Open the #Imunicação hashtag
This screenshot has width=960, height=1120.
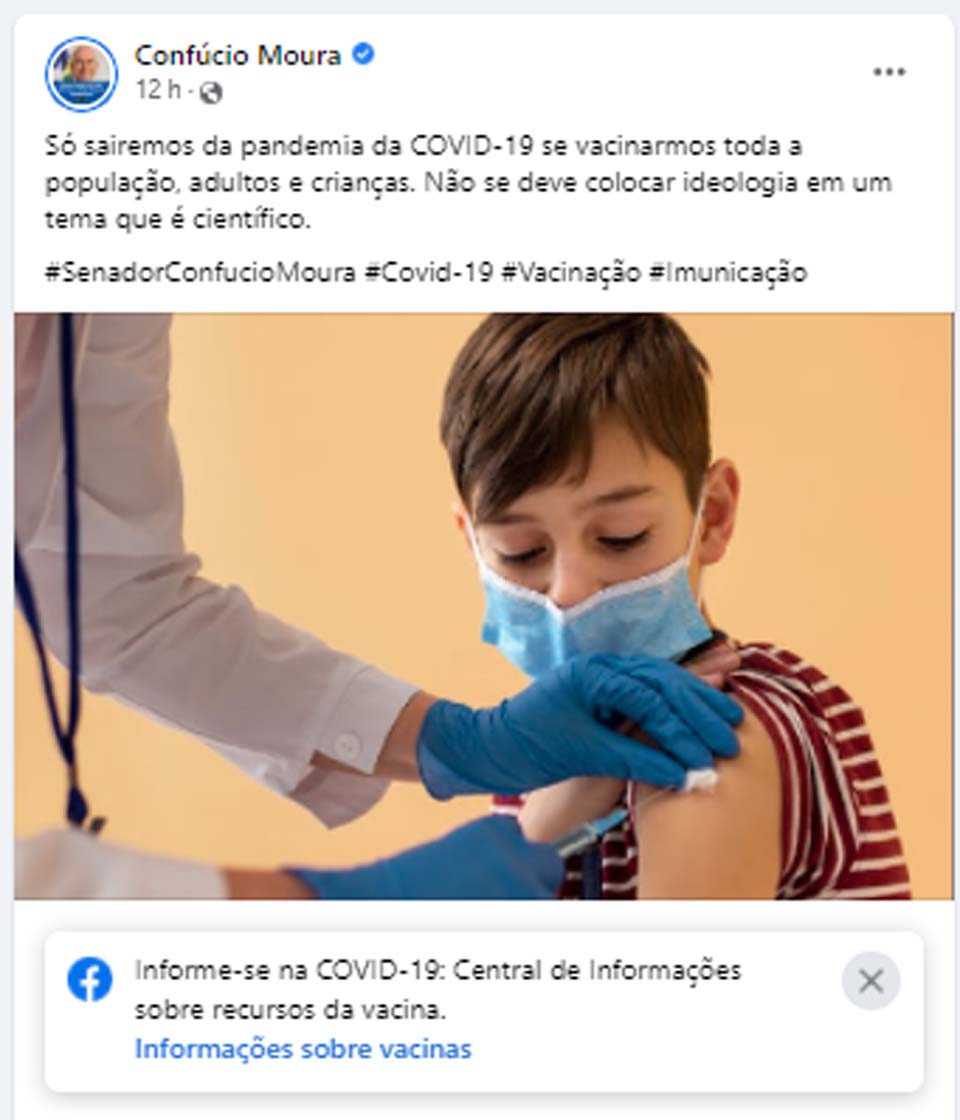coord(728,272)
